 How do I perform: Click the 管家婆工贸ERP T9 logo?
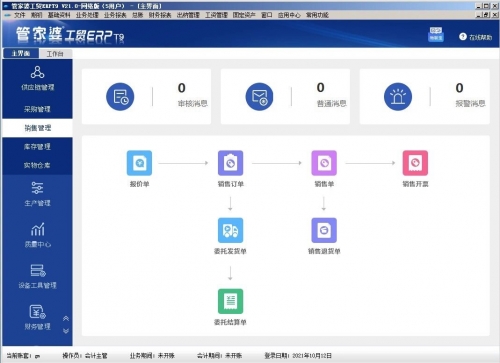click(70, 35)
